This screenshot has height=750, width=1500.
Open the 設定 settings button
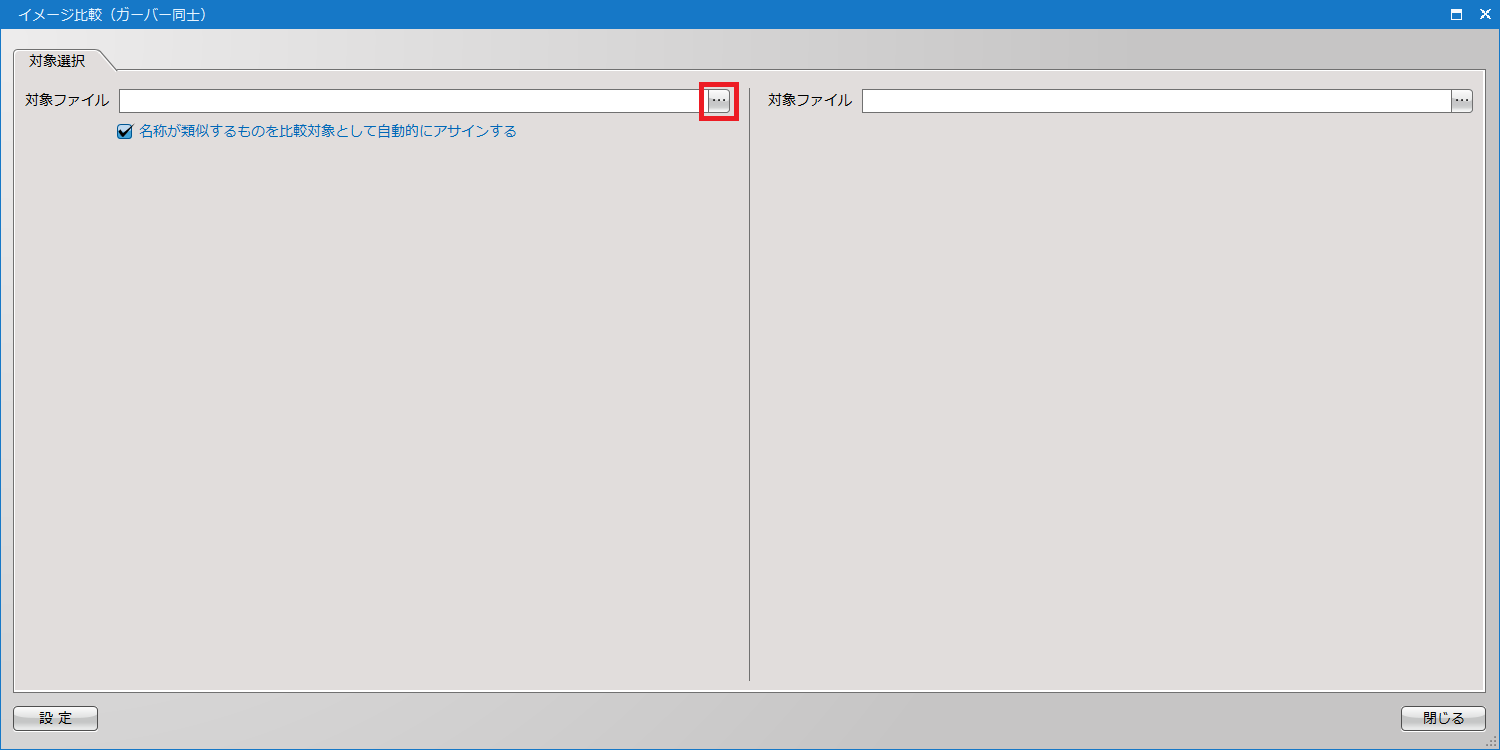coord(56,718)
